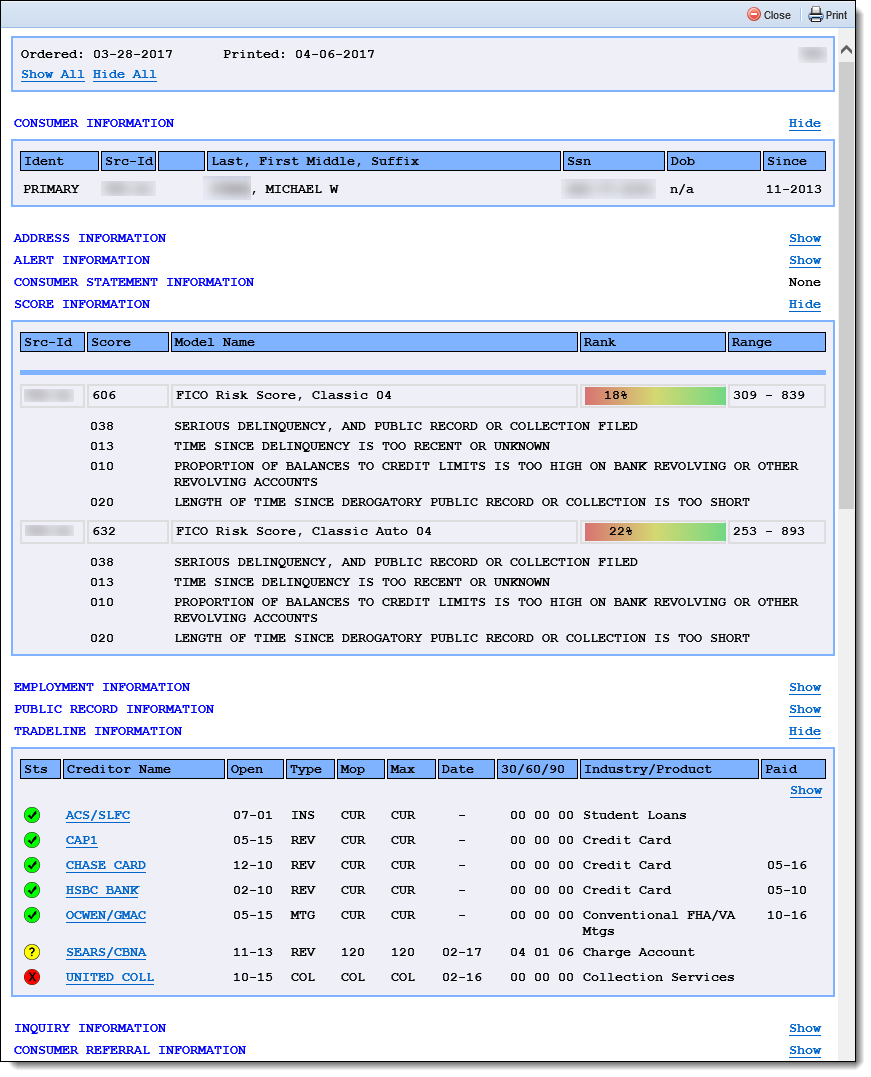Viewport: 871px width, 1077px height.
Task: Click the SEARS/CBNA date '02-17'
Action: 462,952
